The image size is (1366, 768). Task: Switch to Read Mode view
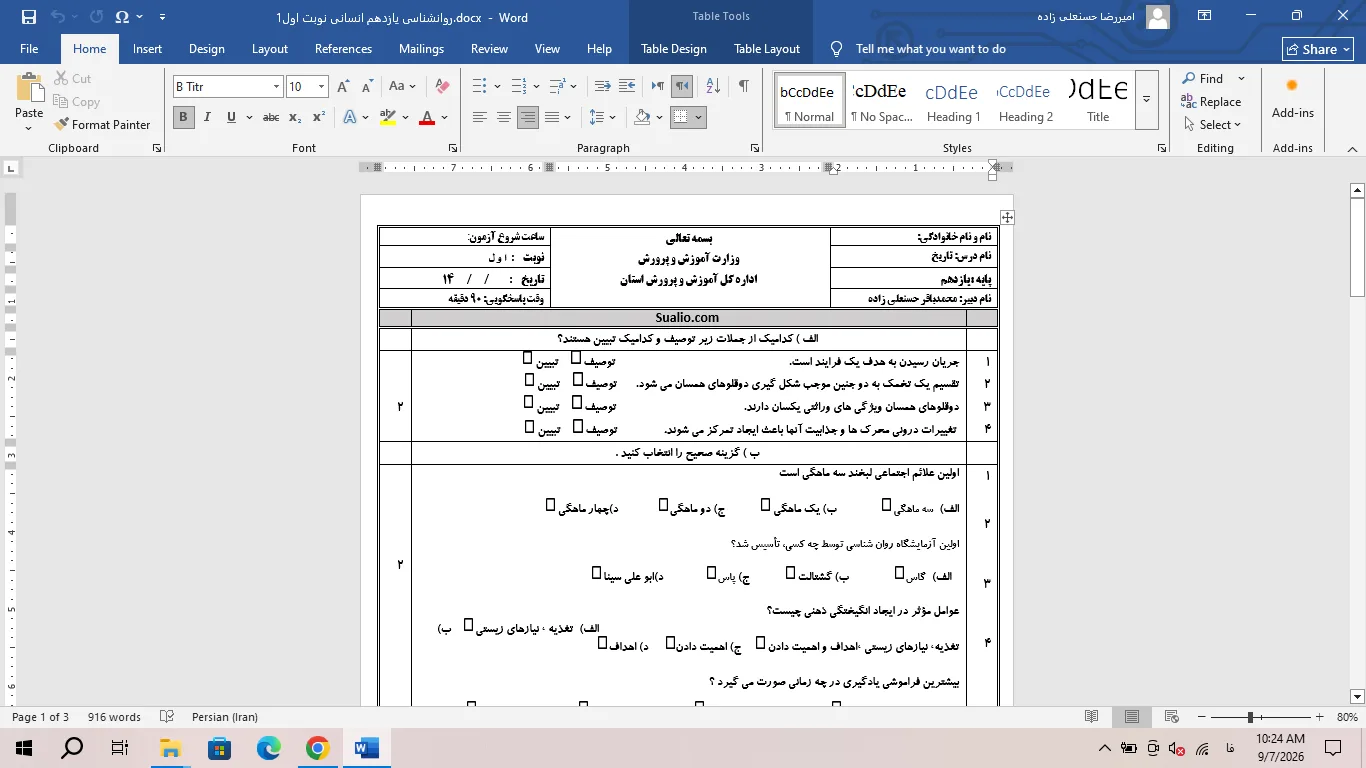pyautogui.click(x=1092, y=717)
